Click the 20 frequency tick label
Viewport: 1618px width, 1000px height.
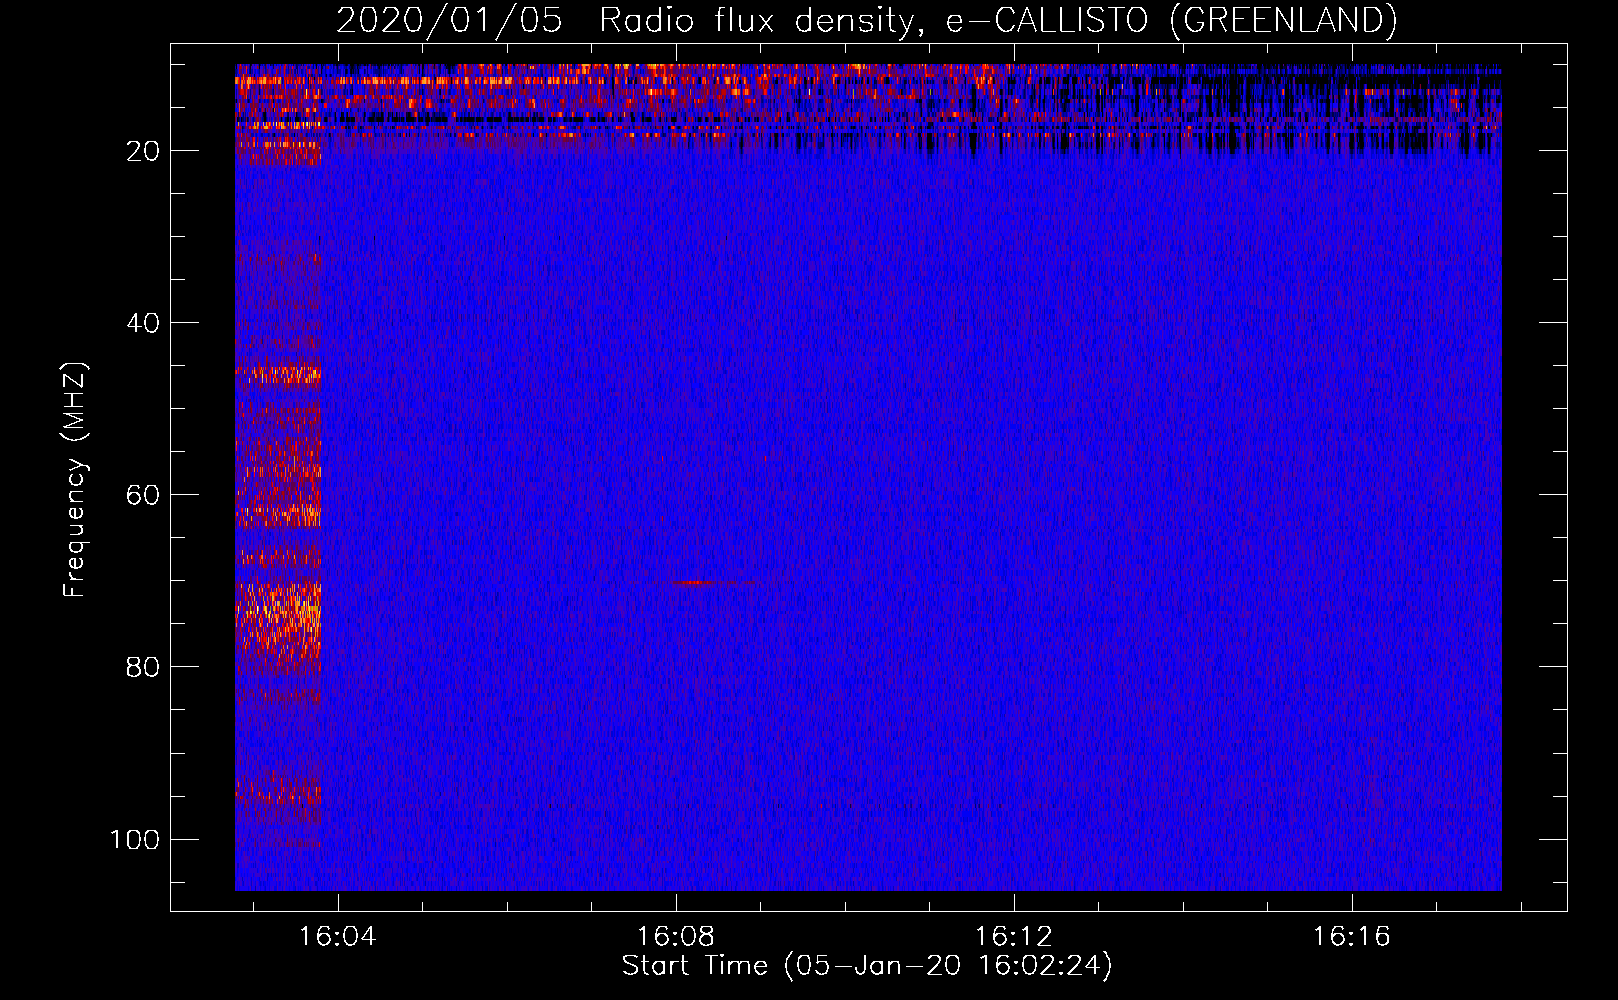[143, 151]
